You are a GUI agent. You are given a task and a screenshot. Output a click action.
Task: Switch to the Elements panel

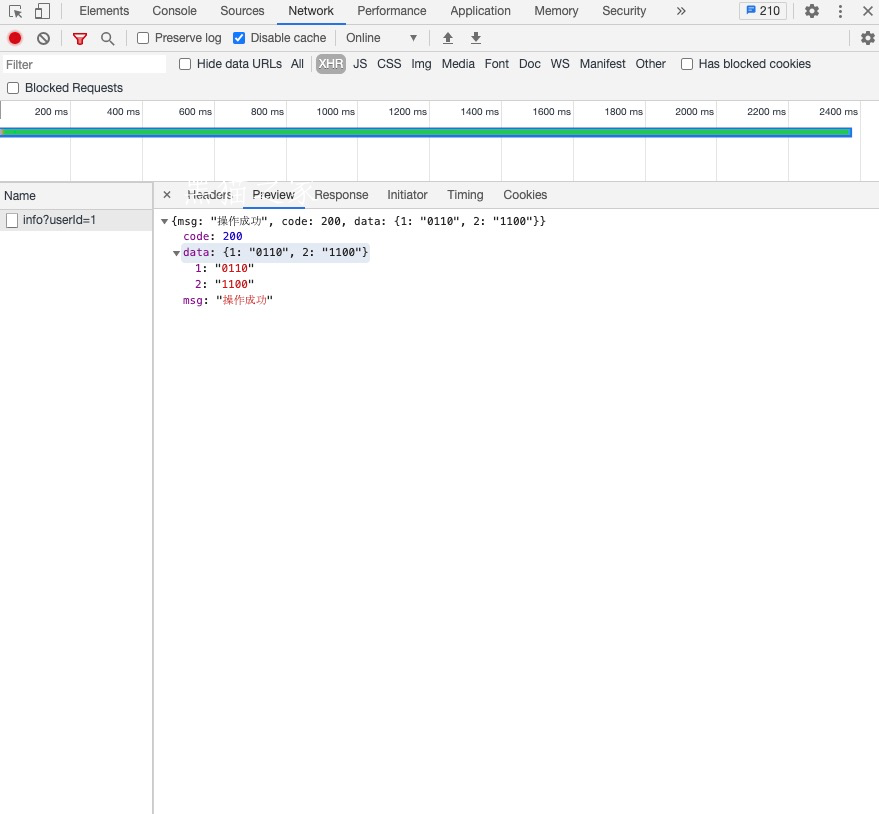pos(104,11)
